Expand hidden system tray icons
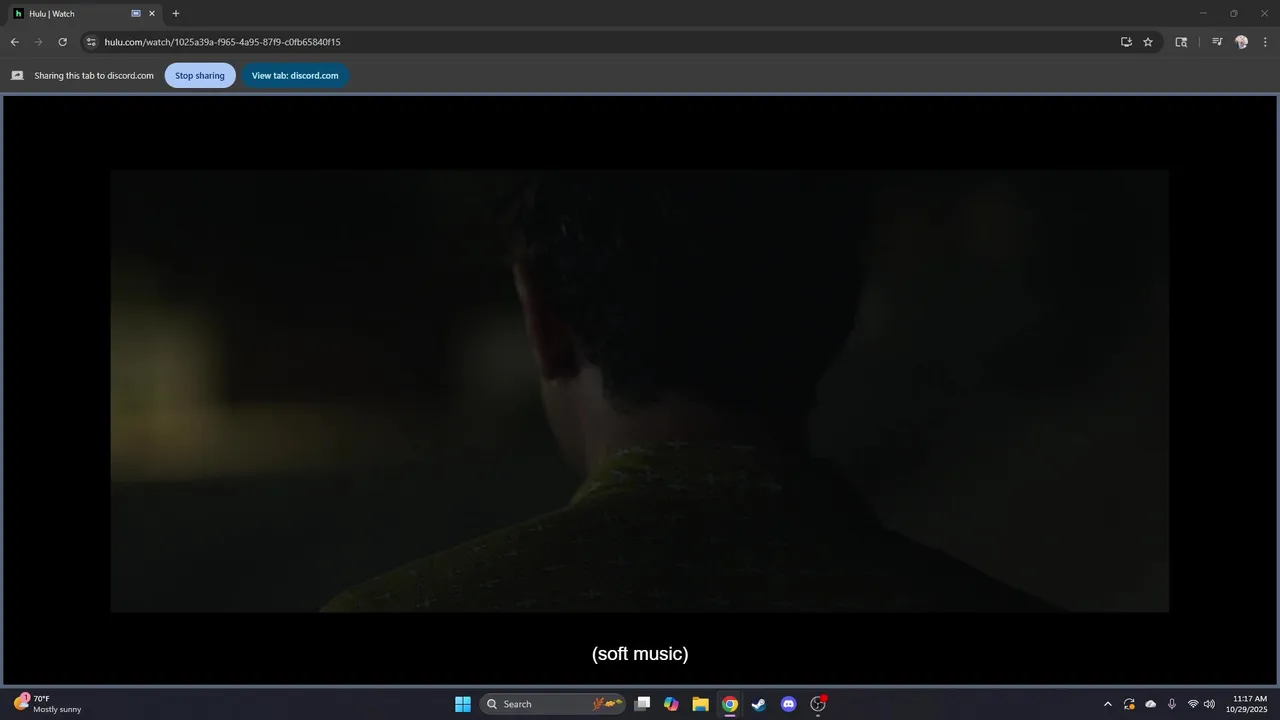This screenshot has width=1280, height=720. click(x=1107, y=704)
